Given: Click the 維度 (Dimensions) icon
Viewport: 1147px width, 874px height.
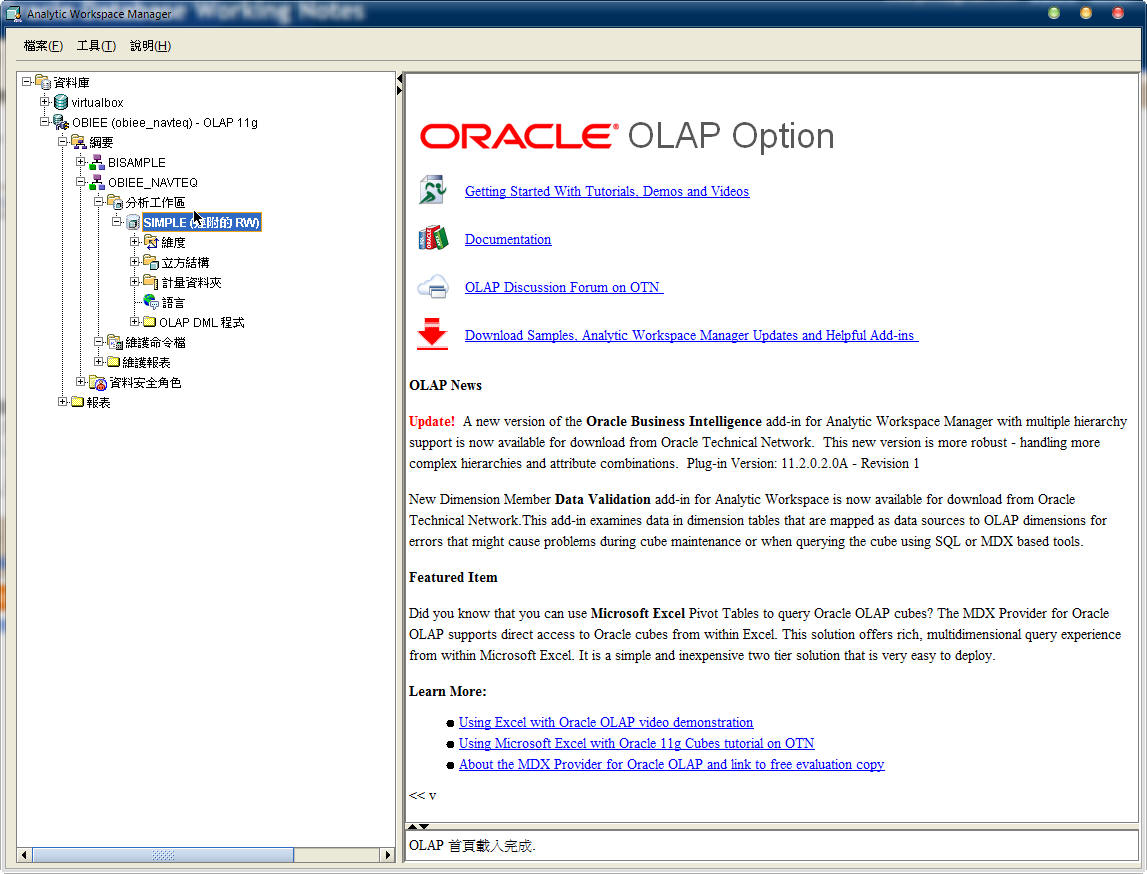Looking at the screenshot, I should coord(148,241).
